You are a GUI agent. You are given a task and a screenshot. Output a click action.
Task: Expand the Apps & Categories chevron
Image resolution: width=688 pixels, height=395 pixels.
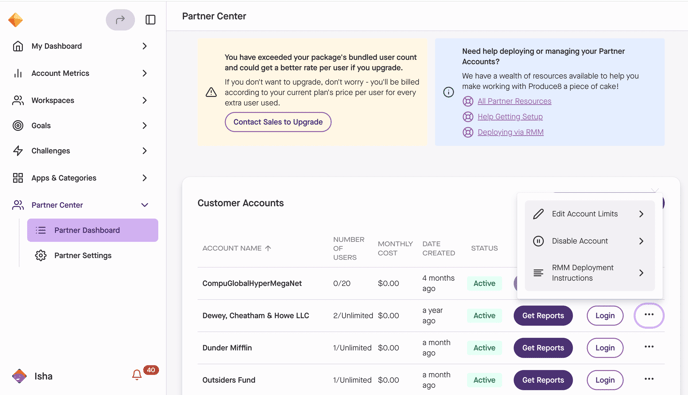[x=144, y=178]
